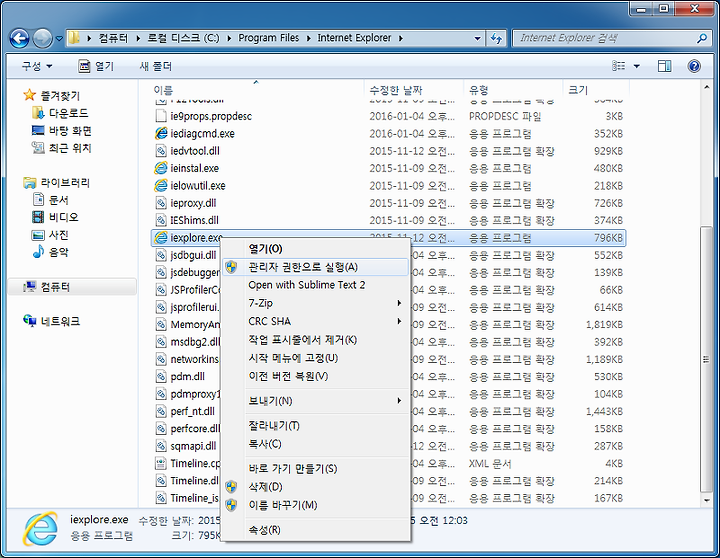The height and width of the screenshot is (558, 720).
Task: Choose 이름 바꾸기(M) from context menu
Action: pos(315,505)
